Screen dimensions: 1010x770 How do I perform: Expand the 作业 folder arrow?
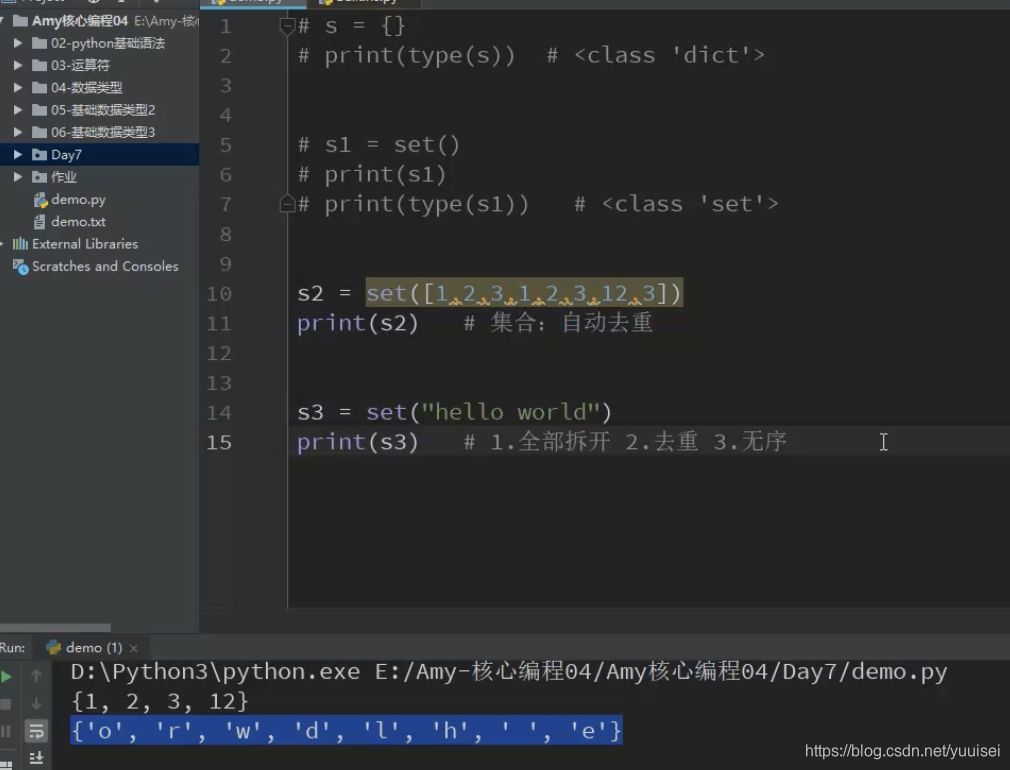[x=18, y=177]
